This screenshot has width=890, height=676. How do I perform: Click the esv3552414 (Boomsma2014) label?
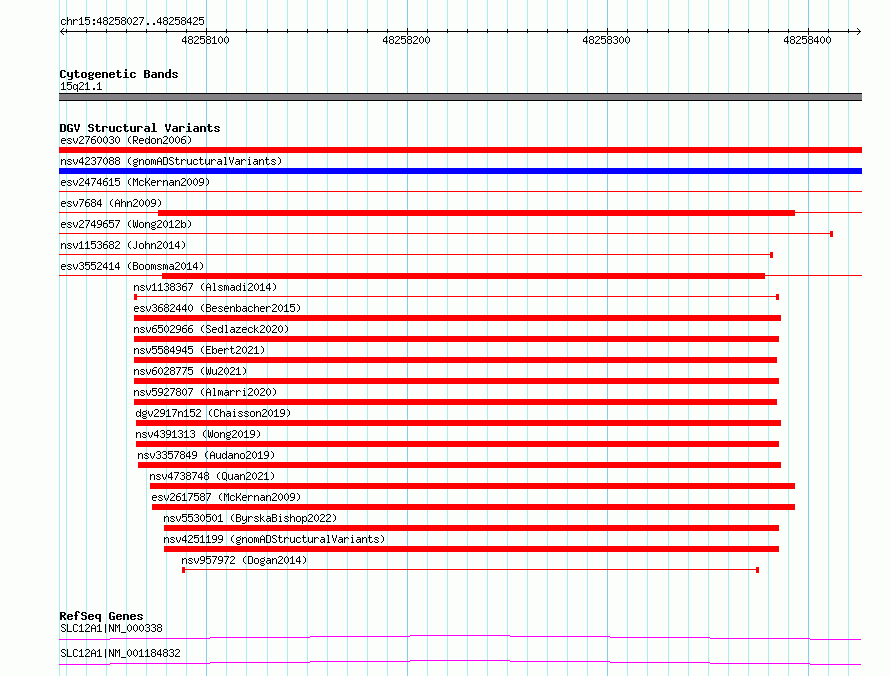(132, 266)
